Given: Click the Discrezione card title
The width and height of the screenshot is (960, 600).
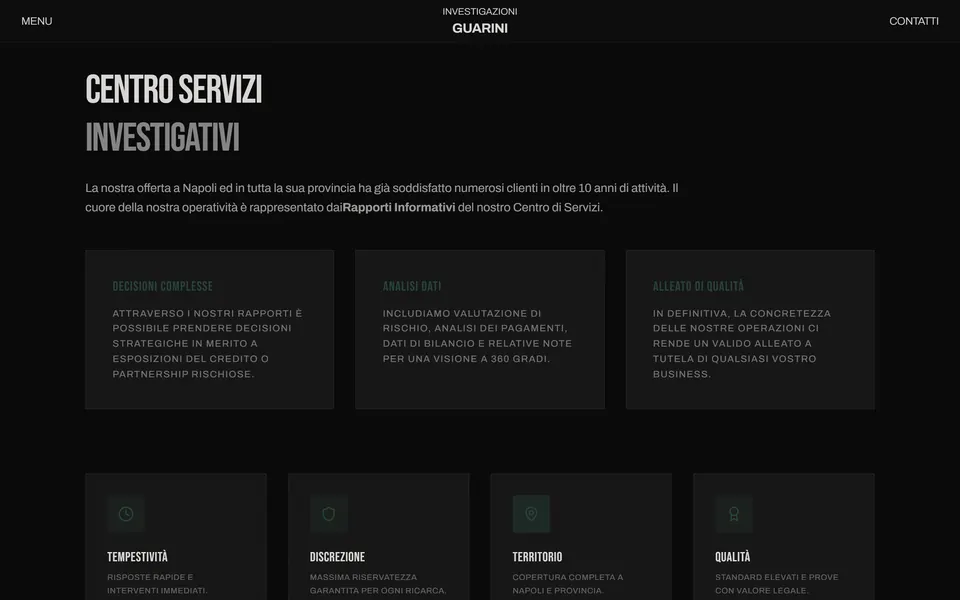Looking at the screenshot, I should [337, 557].
